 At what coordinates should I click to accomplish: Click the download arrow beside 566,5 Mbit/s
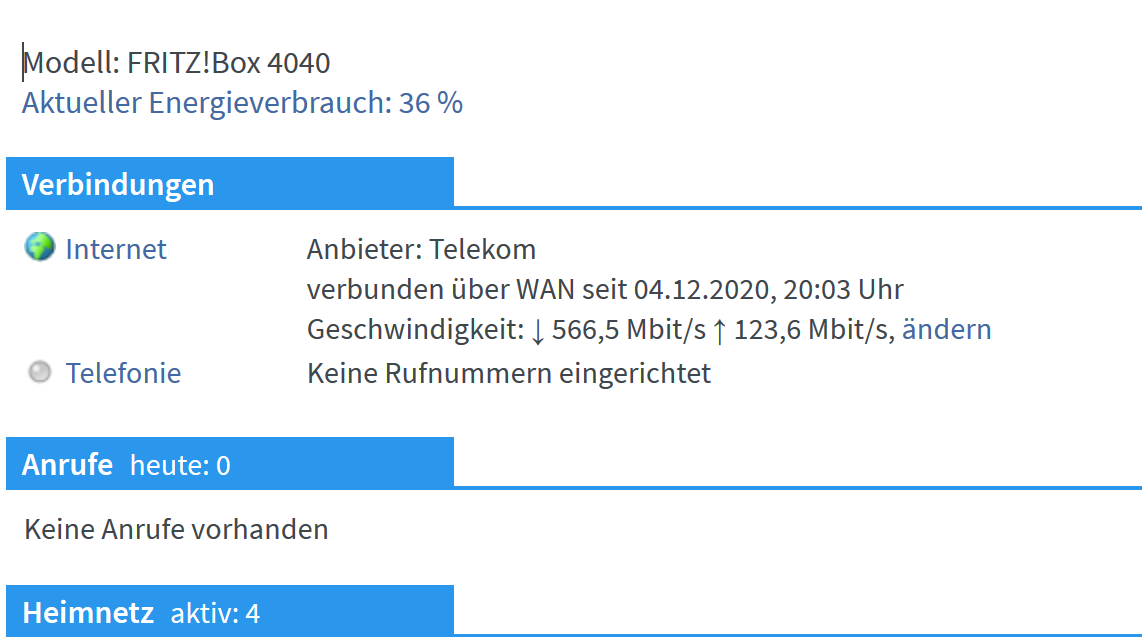(537, 331)
